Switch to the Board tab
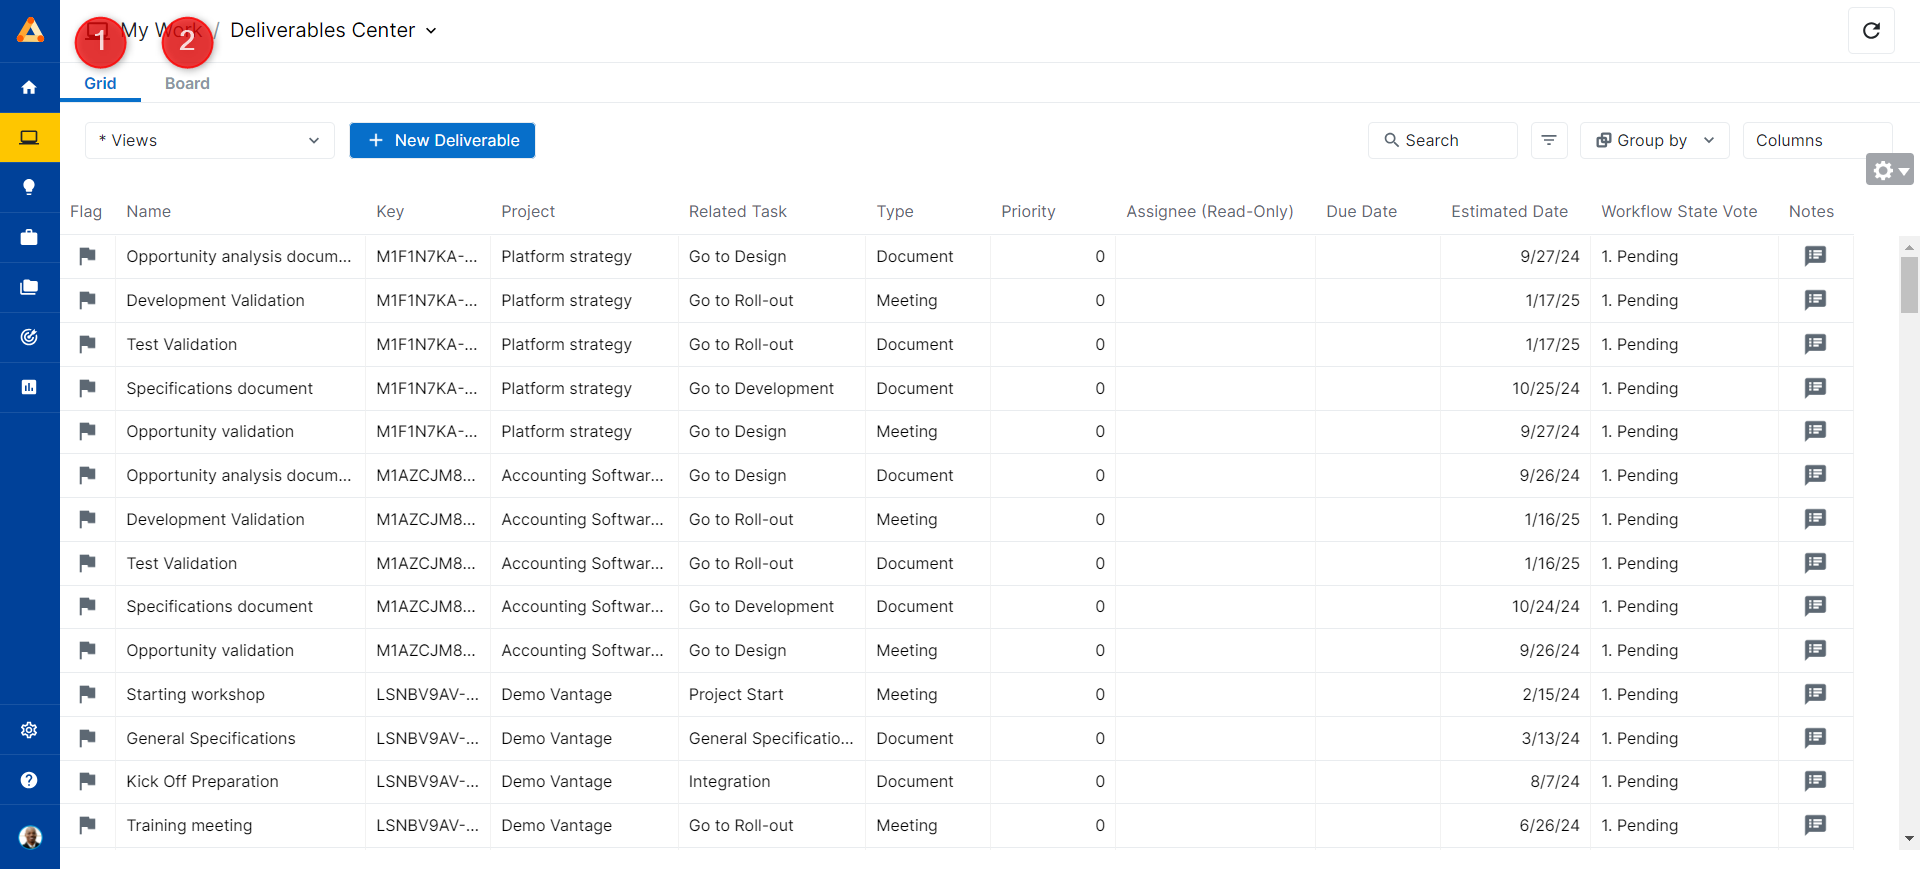1920x869 pixels. (x=187, y=84)
